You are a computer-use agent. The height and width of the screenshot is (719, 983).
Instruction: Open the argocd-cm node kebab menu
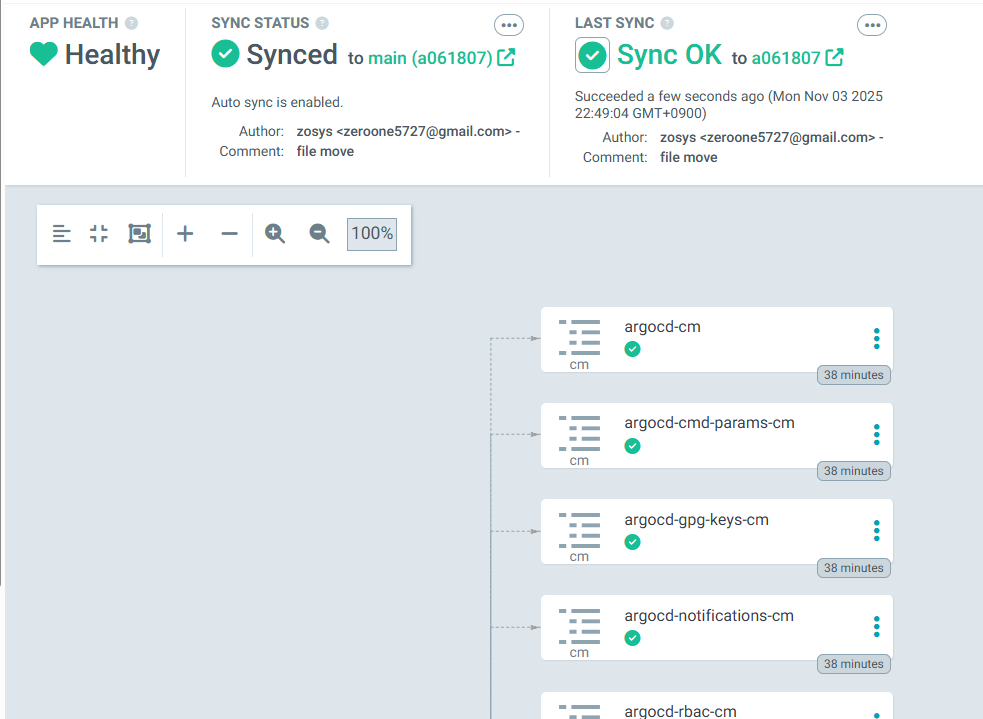point(876,339)
